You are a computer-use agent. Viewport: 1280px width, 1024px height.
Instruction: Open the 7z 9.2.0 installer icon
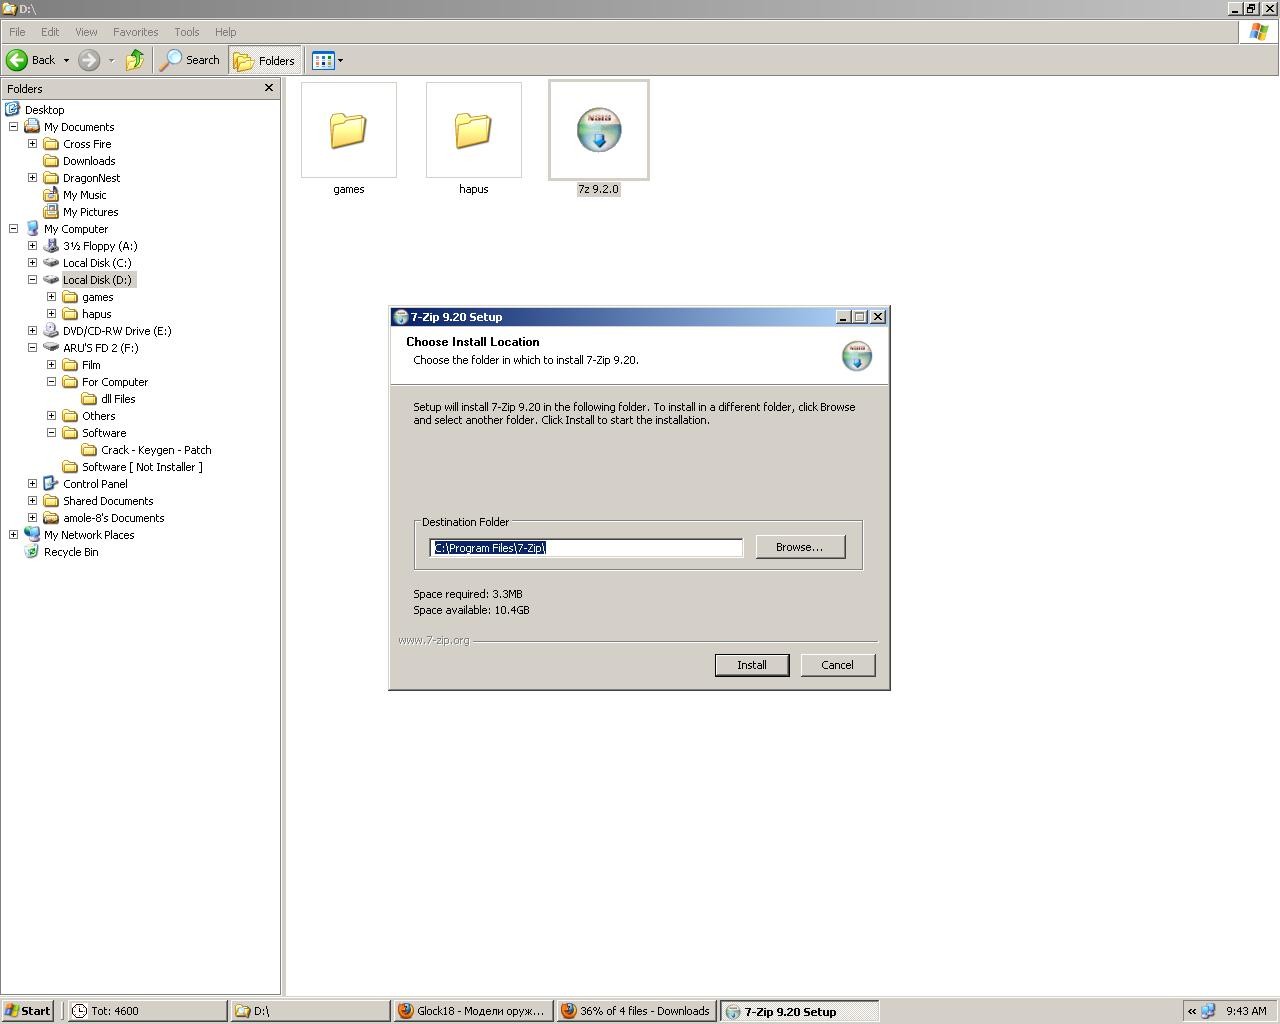[x=598, y=131]
